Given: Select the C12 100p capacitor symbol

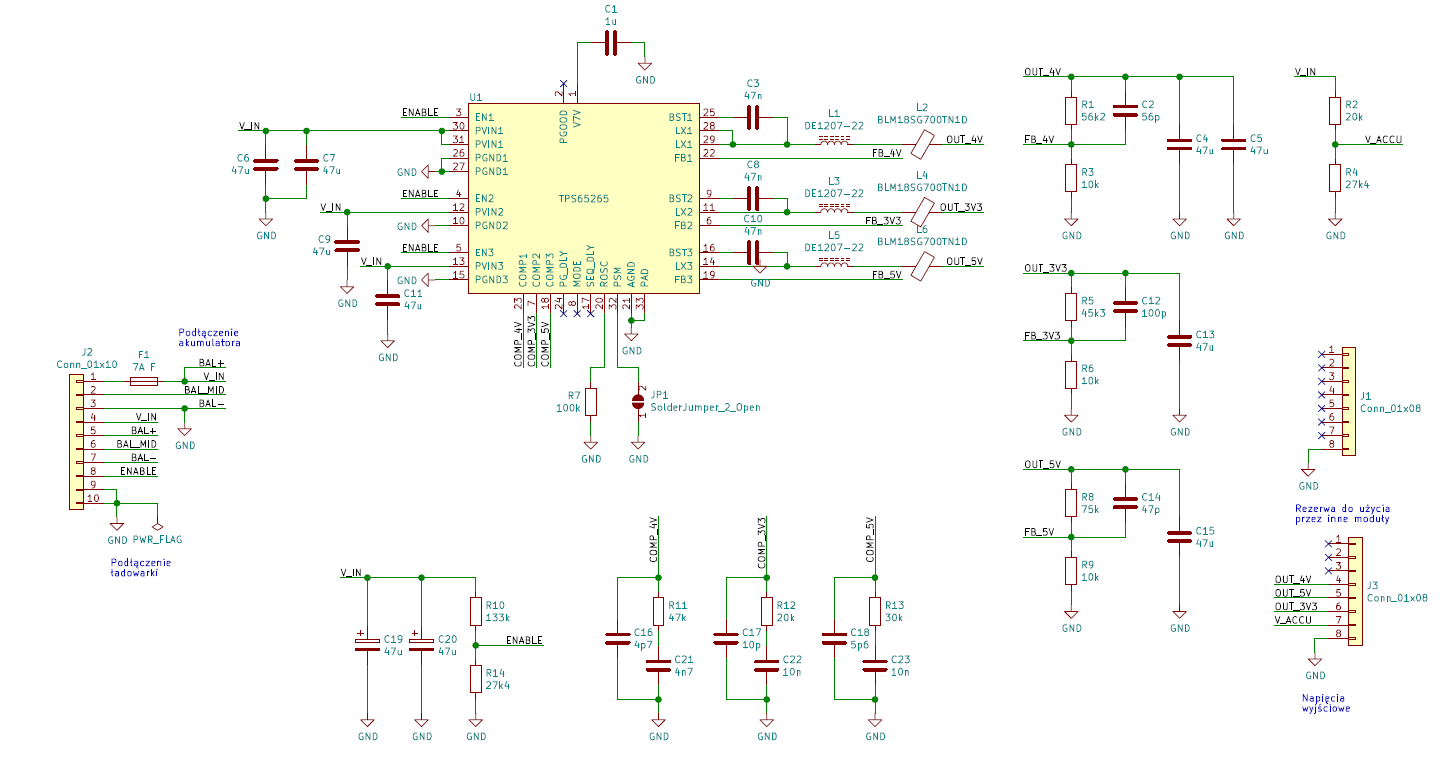Looking at the screenshot, I should coord(1125,306).
